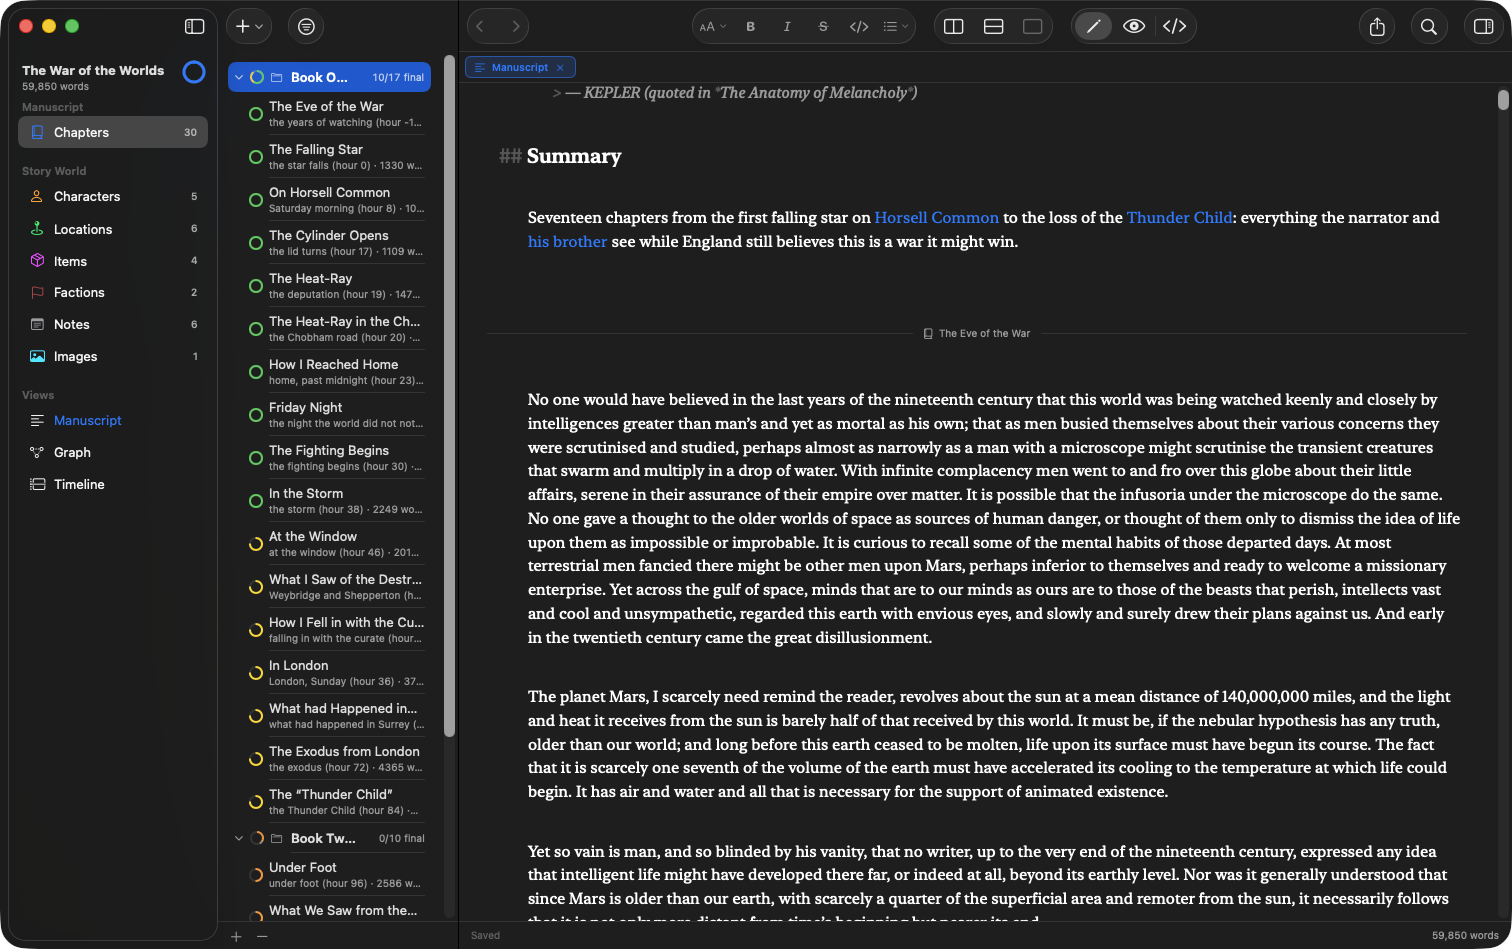The image size is (1512, 949).
Task: Open Characters in Story World
Action: 113,197
